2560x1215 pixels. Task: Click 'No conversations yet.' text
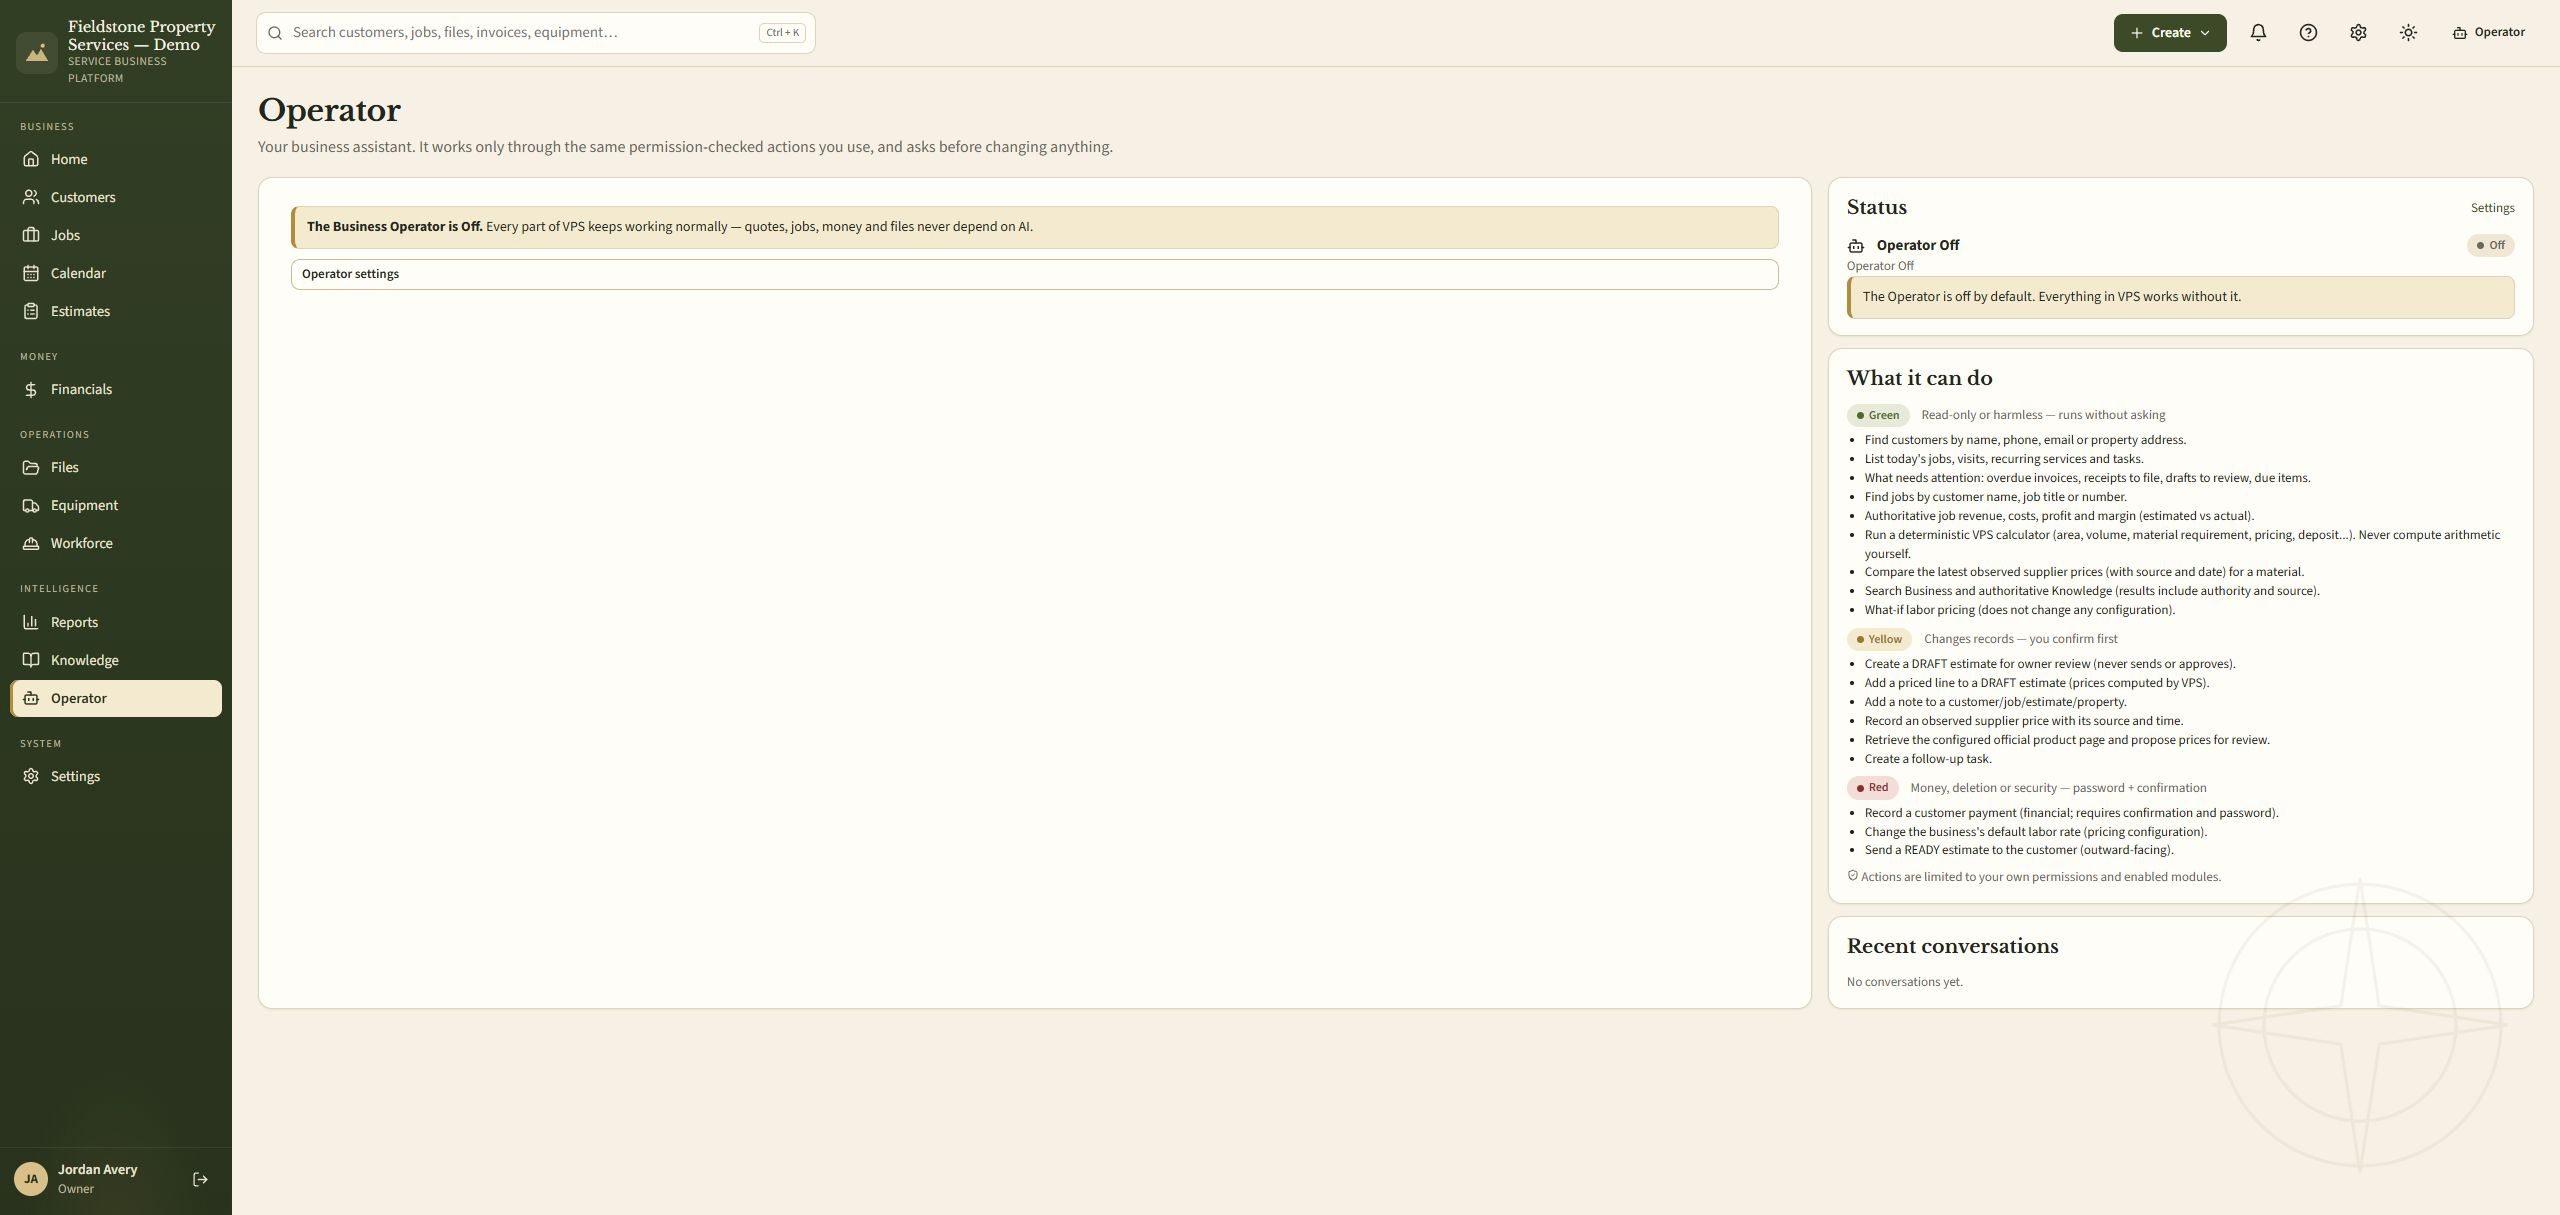1904,982
